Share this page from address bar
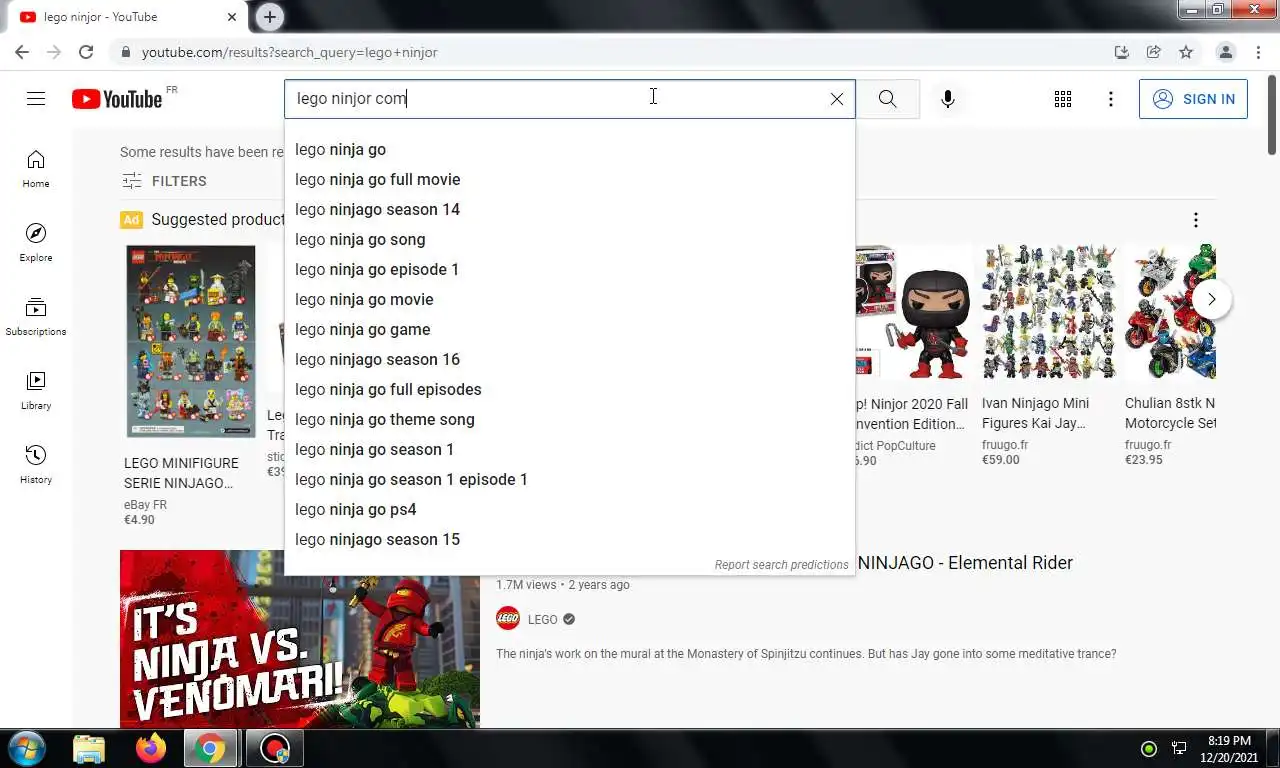1280x768 pixels. (1154, 52)
